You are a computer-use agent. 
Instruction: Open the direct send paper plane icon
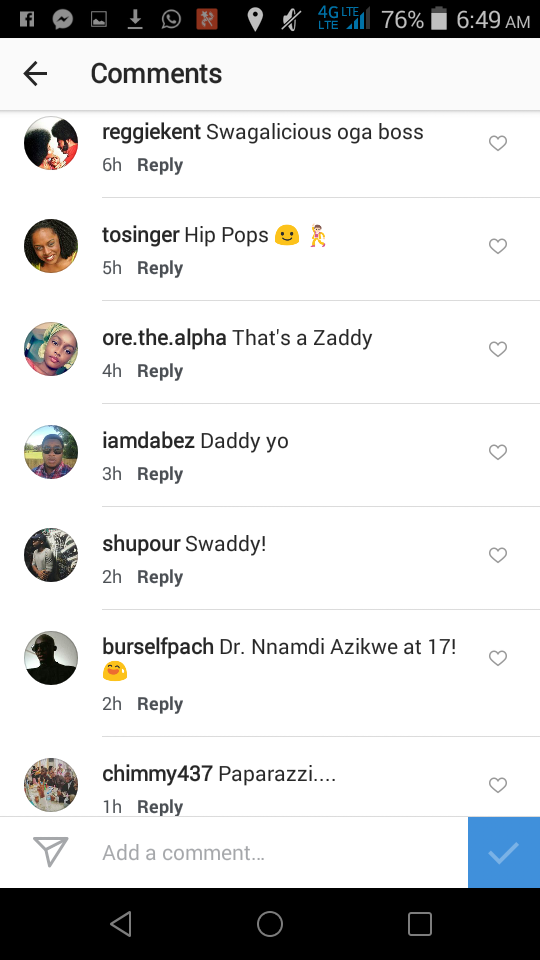50,852
